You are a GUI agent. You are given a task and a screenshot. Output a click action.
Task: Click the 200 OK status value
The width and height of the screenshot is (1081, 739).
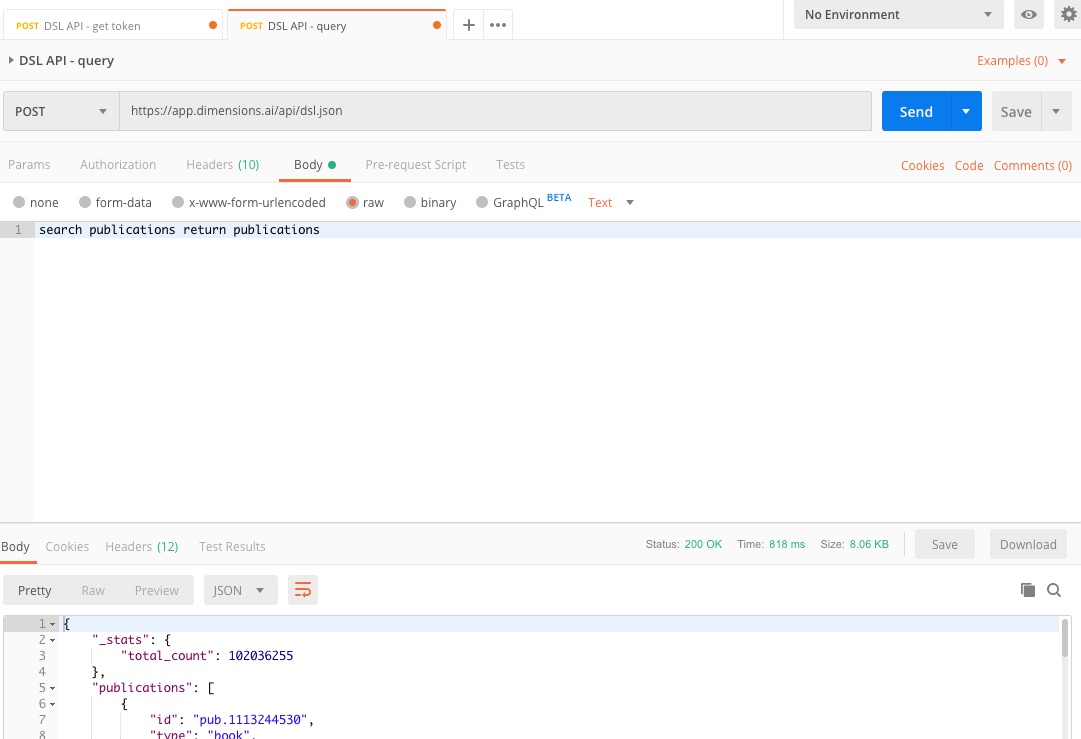[x=703, y=544]
